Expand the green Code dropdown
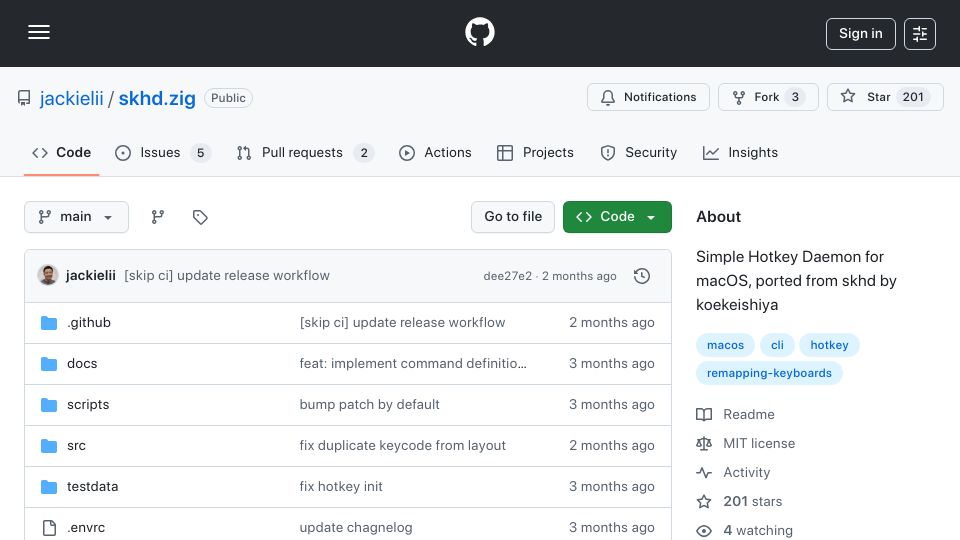 (617, 217)
